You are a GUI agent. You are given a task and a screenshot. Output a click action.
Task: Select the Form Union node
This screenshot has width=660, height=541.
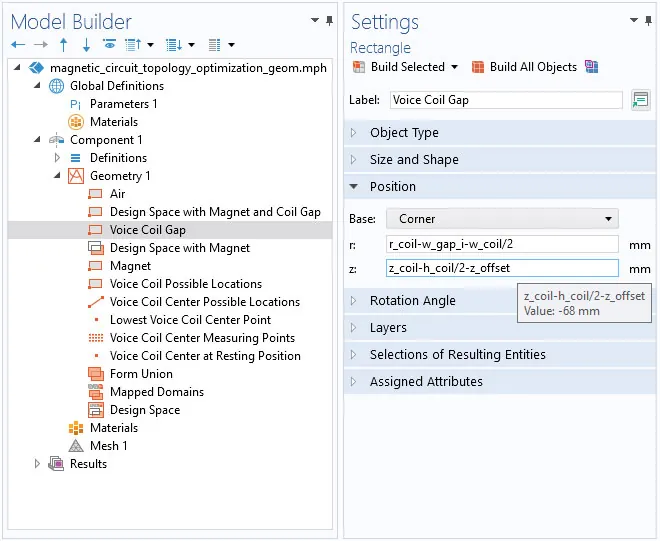point(139,374)
